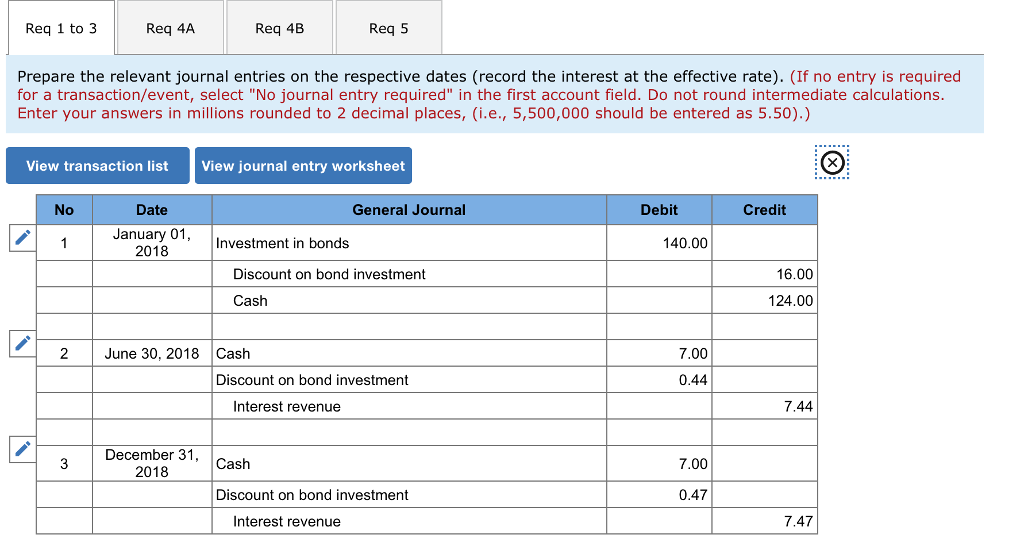Click the 0.44 debit cell

[x=659, y=380]
